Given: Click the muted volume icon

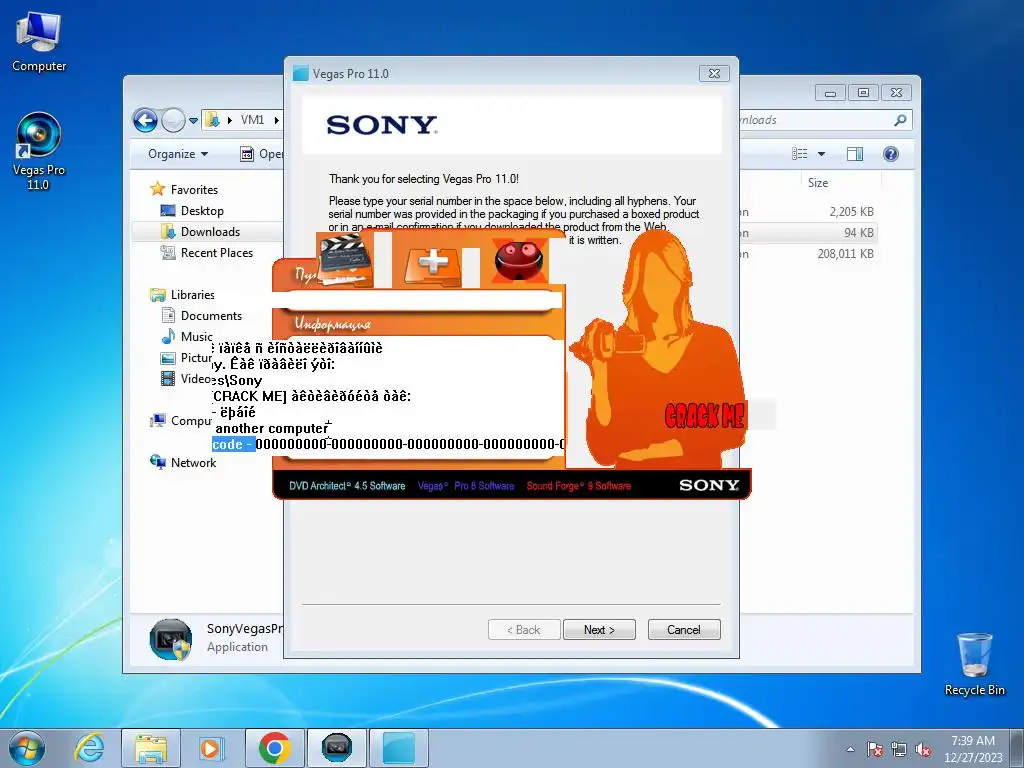Looking at the screenshot, I should pos(923,749).
